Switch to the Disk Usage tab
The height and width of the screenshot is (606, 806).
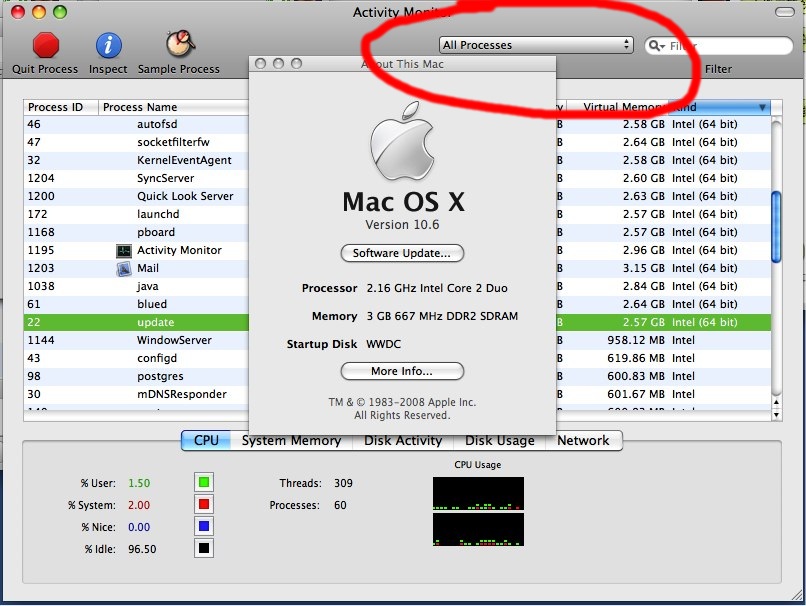[499, 440]
